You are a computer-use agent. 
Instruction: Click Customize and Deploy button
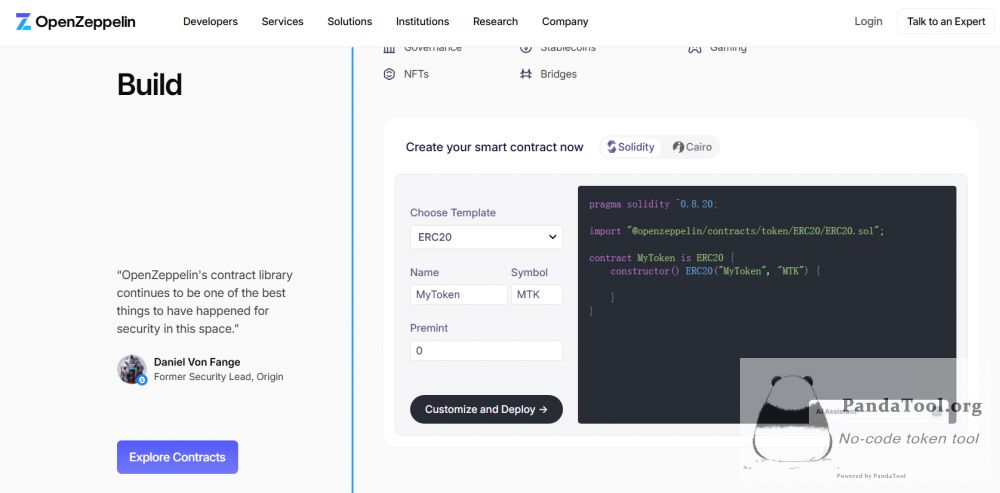pos(486,409)
